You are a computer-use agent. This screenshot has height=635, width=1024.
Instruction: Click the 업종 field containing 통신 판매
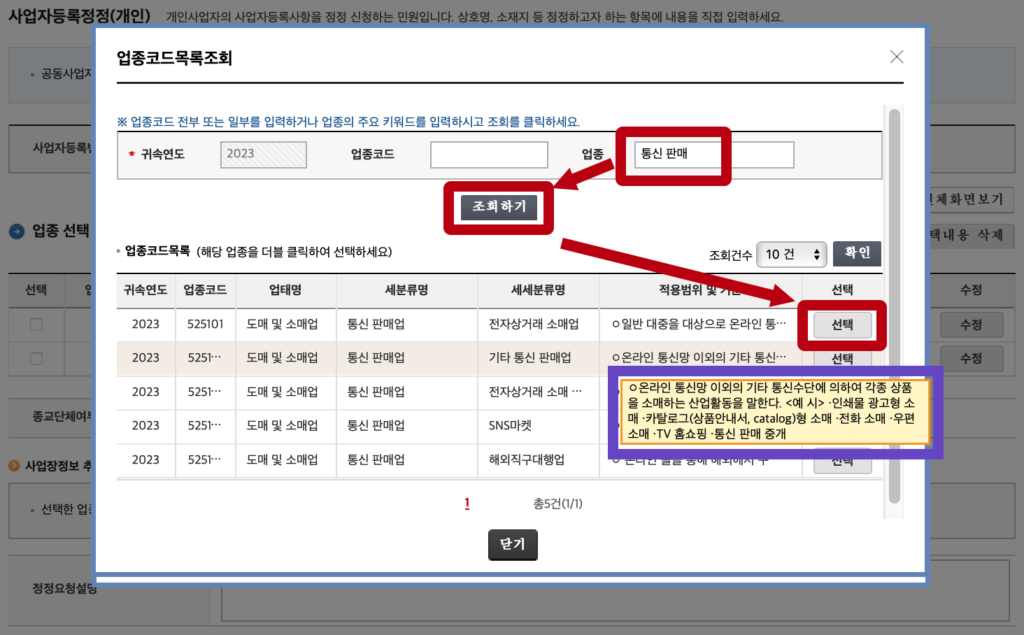[714, 155]
